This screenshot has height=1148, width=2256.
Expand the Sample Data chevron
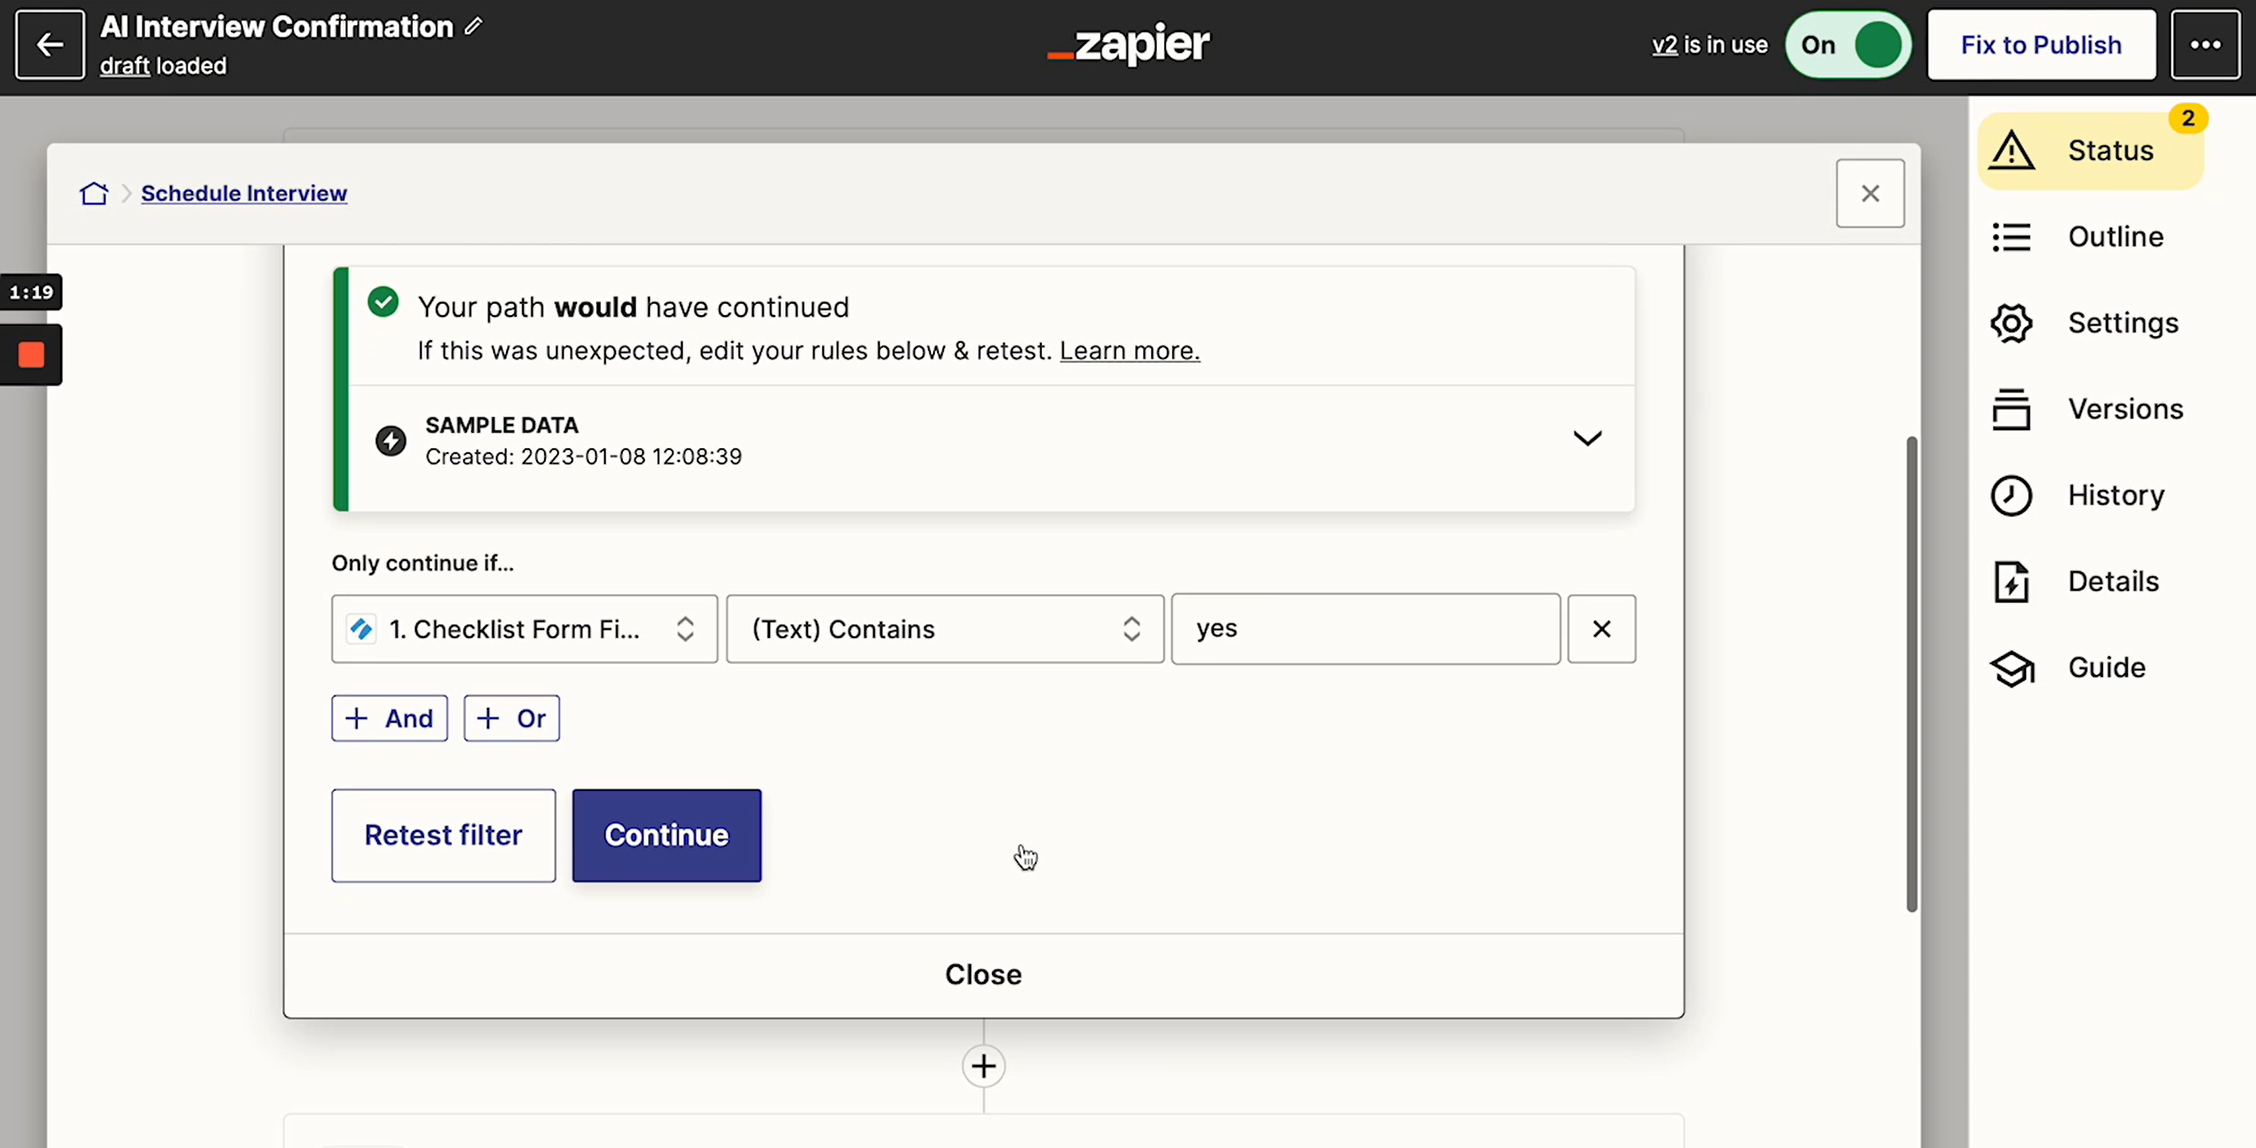(x=1587, y=438)
